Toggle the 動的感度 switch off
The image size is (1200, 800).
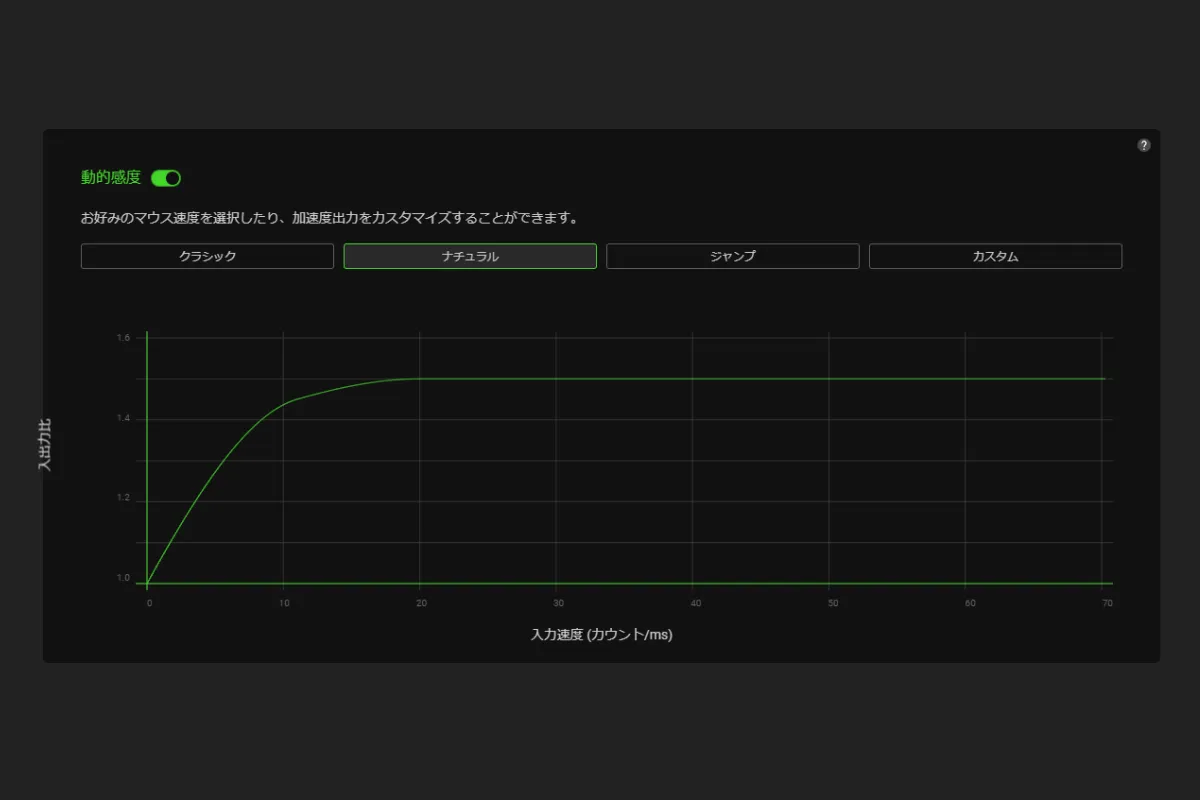[x=166, y=178]
